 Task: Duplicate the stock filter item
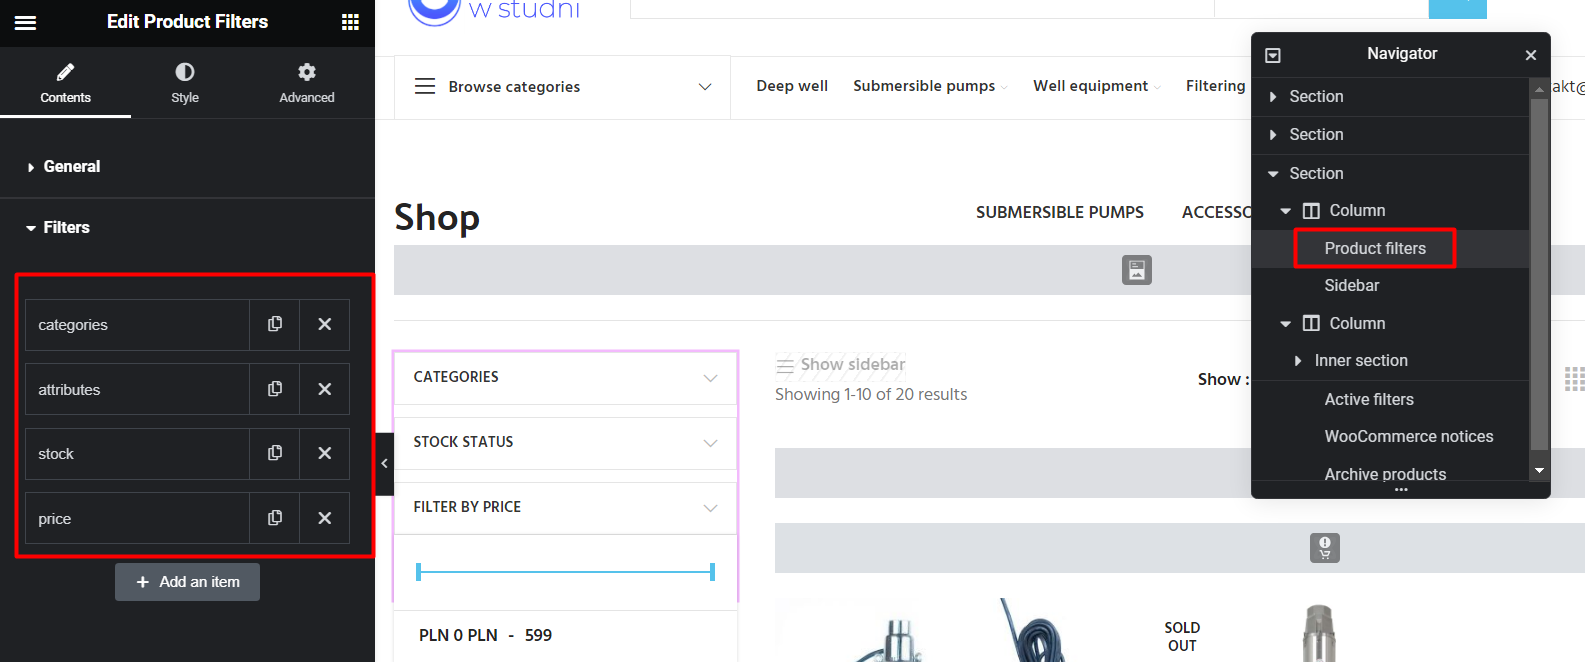coord(275,453)
